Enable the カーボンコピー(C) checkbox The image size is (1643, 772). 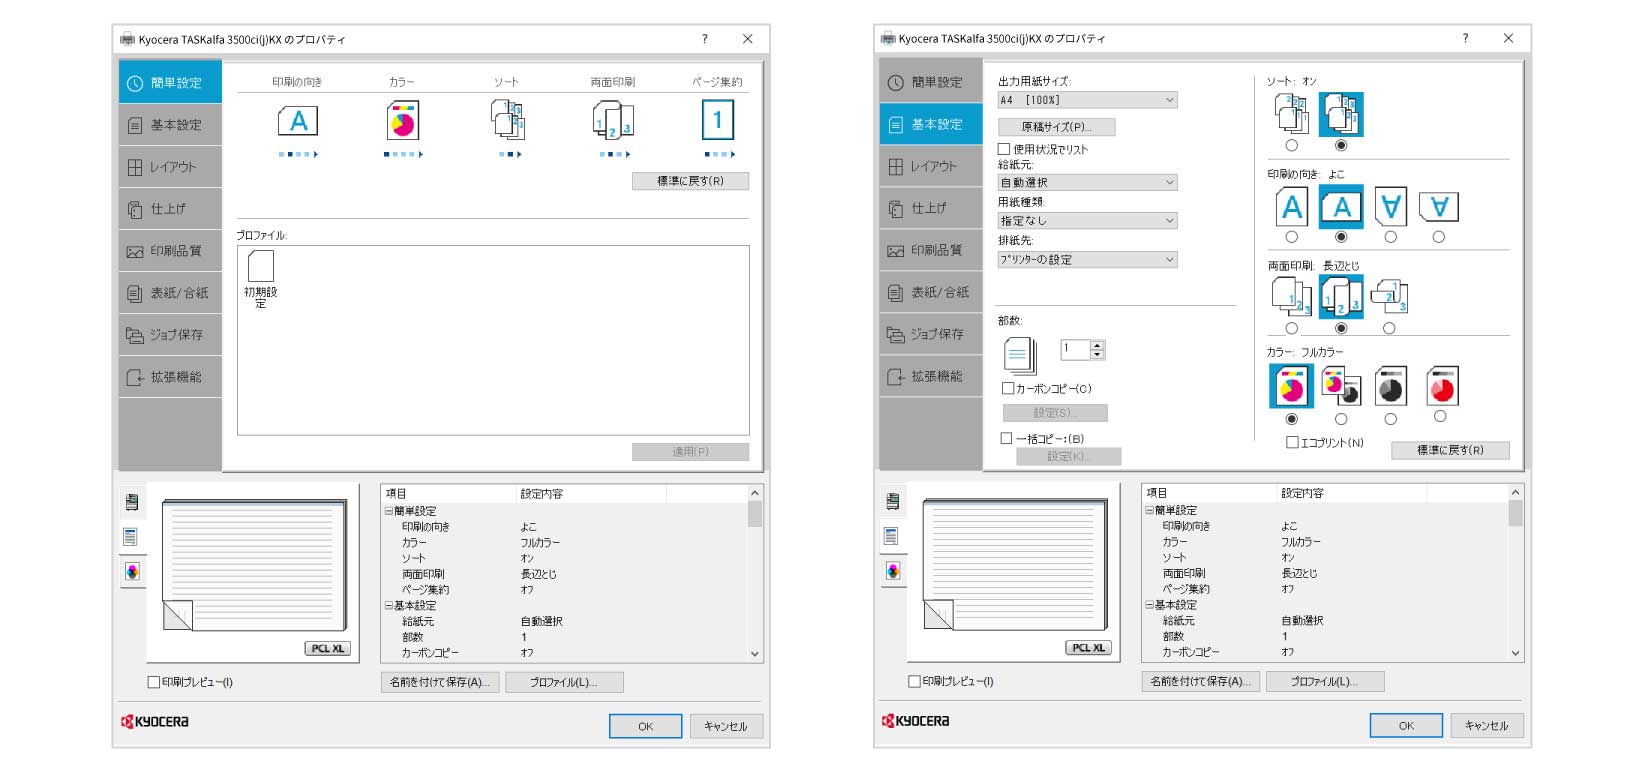[1008, 388]
